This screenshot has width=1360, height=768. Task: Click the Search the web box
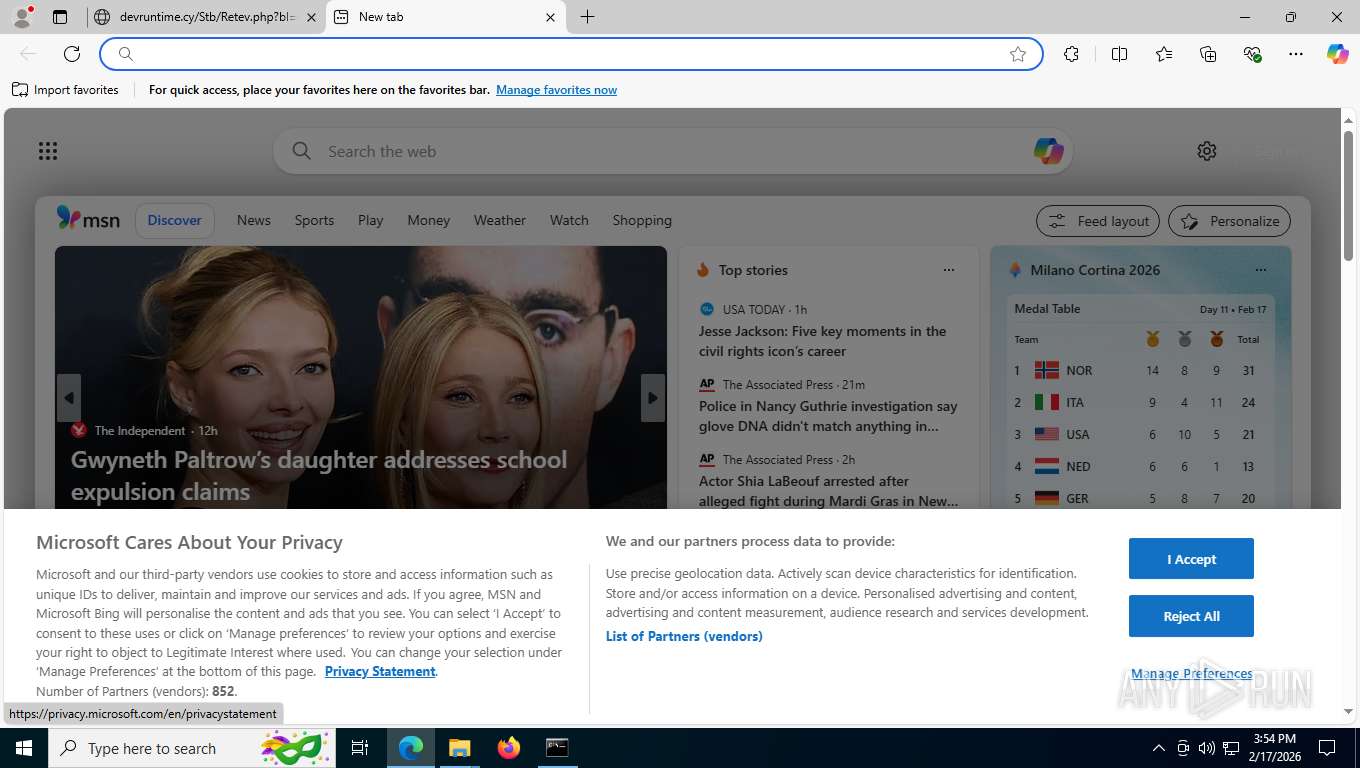(672, 151)
